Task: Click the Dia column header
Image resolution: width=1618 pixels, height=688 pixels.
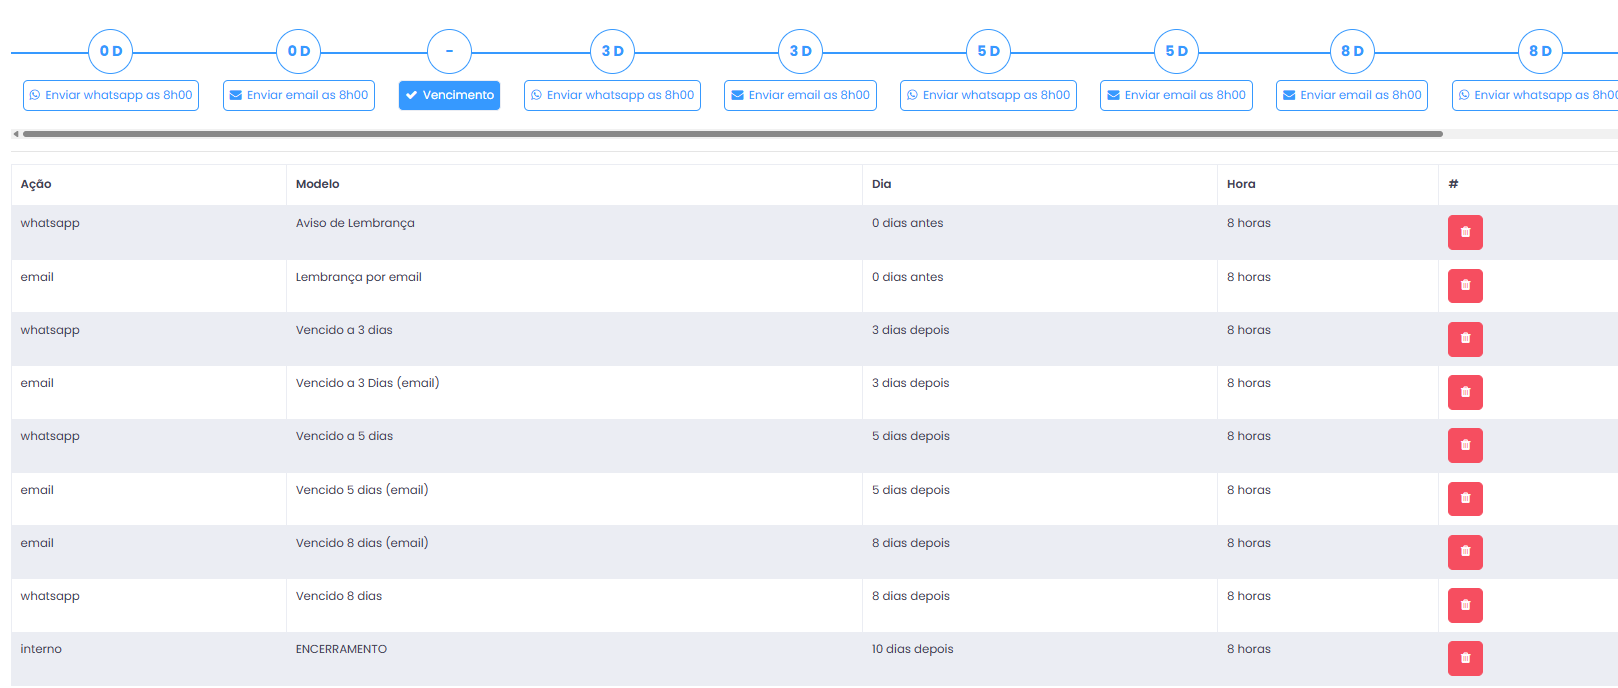Action: [881, 184]
